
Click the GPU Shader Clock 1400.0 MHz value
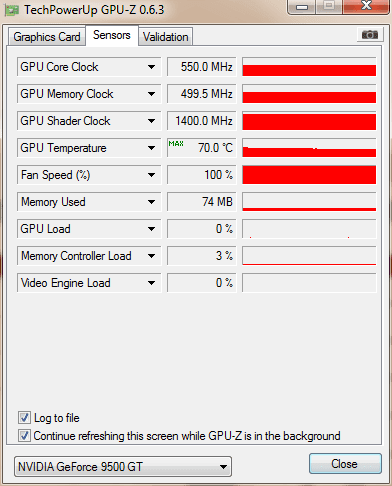pos(202,121)
